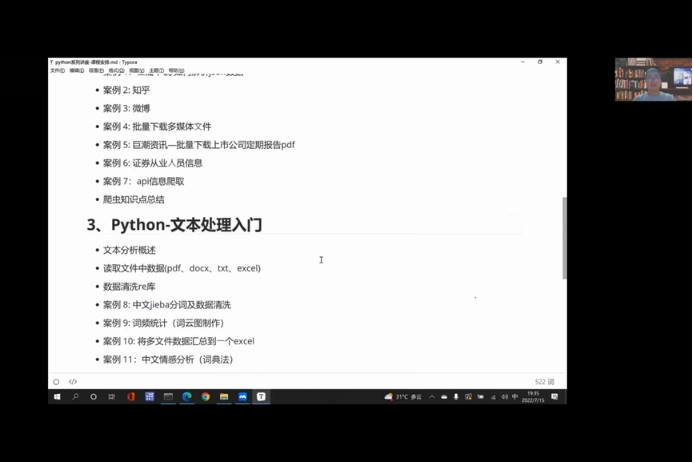Open the Windows Start menu
Image resolution: width=693 pixels, height=462 pixels.
56,397
